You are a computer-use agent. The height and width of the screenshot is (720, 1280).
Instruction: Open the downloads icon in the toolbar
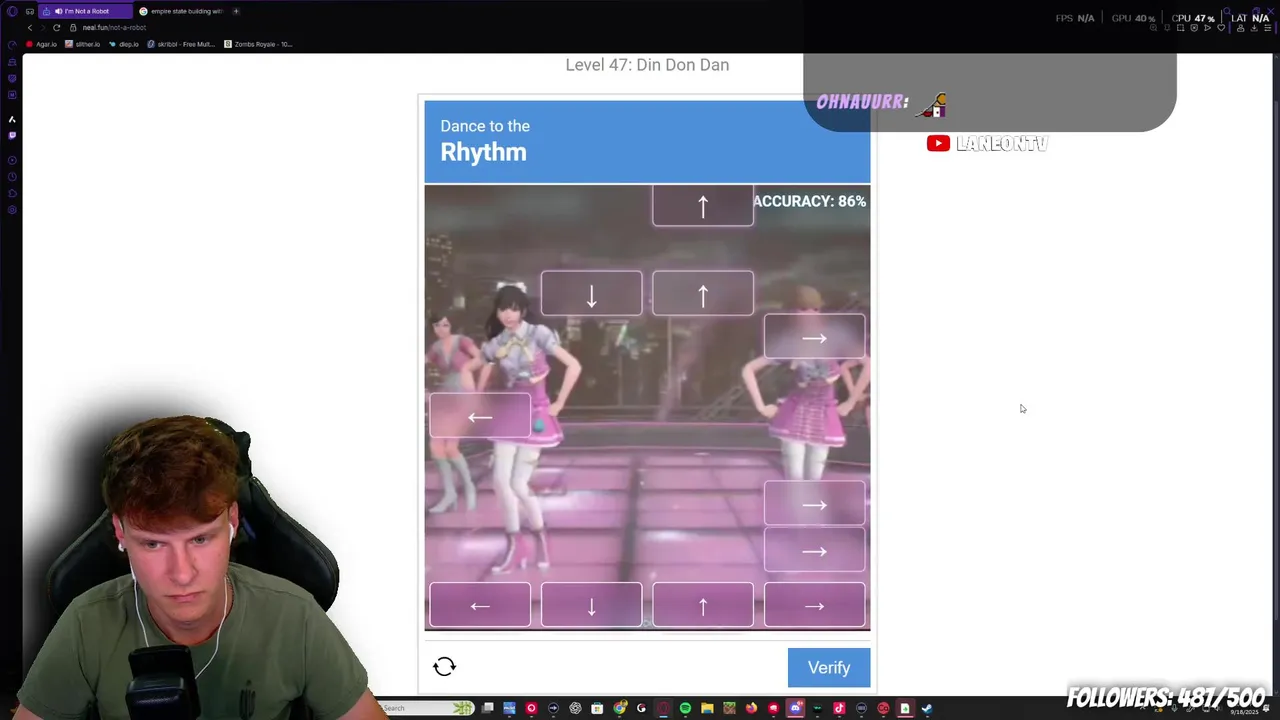tap(1254, 28)
